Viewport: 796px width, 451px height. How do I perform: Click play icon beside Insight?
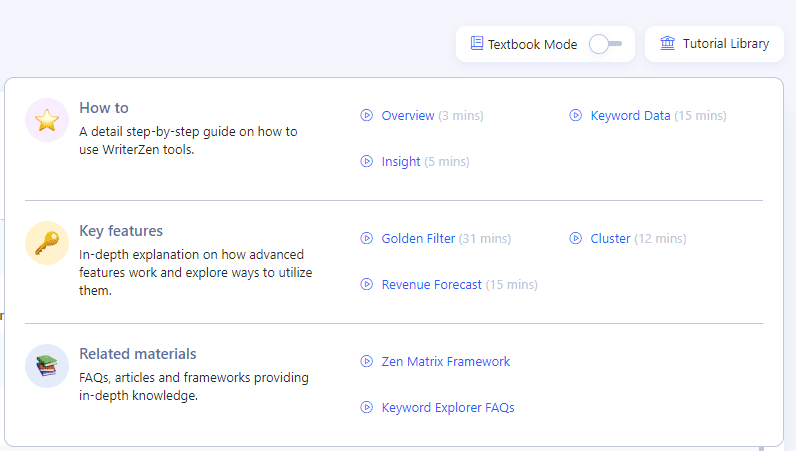[367, 162]
